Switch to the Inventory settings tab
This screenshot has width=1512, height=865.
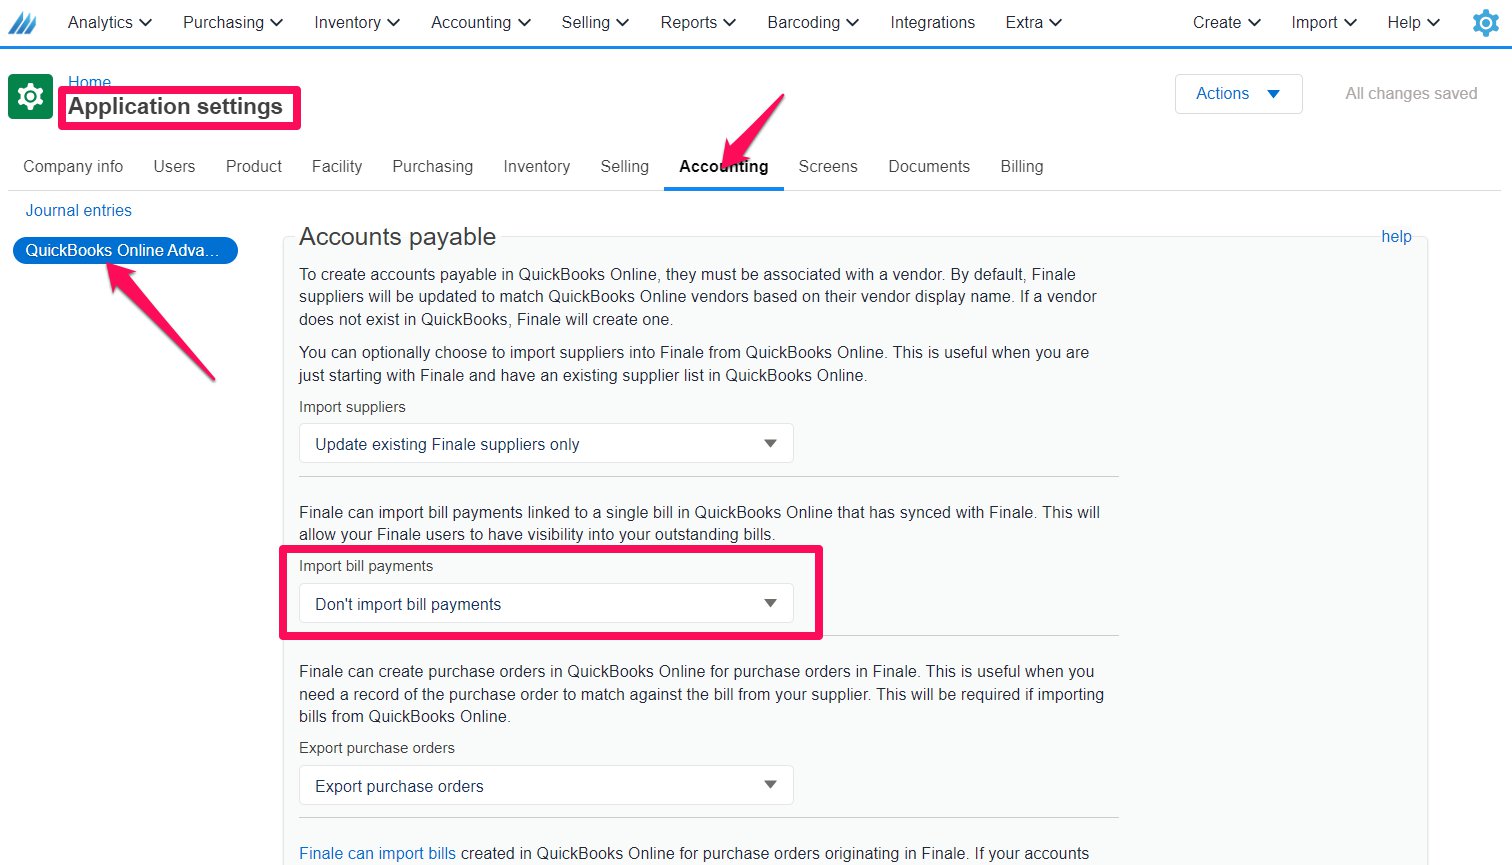pyautogui.click(x=536, y=166)
